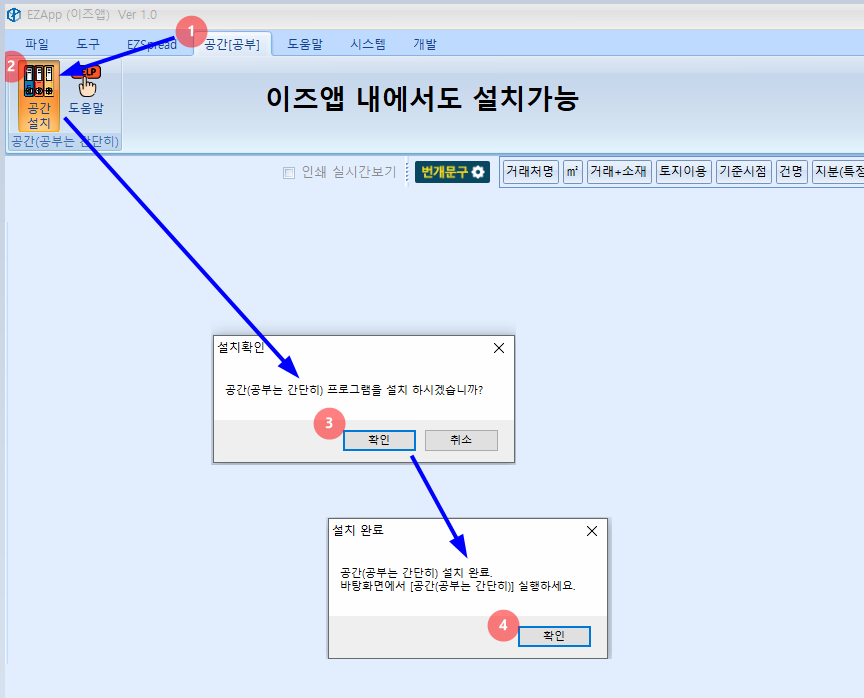Click the 공간 설치 install icon
This screenshot has height=698, width=864.
(x=39, y=96)
